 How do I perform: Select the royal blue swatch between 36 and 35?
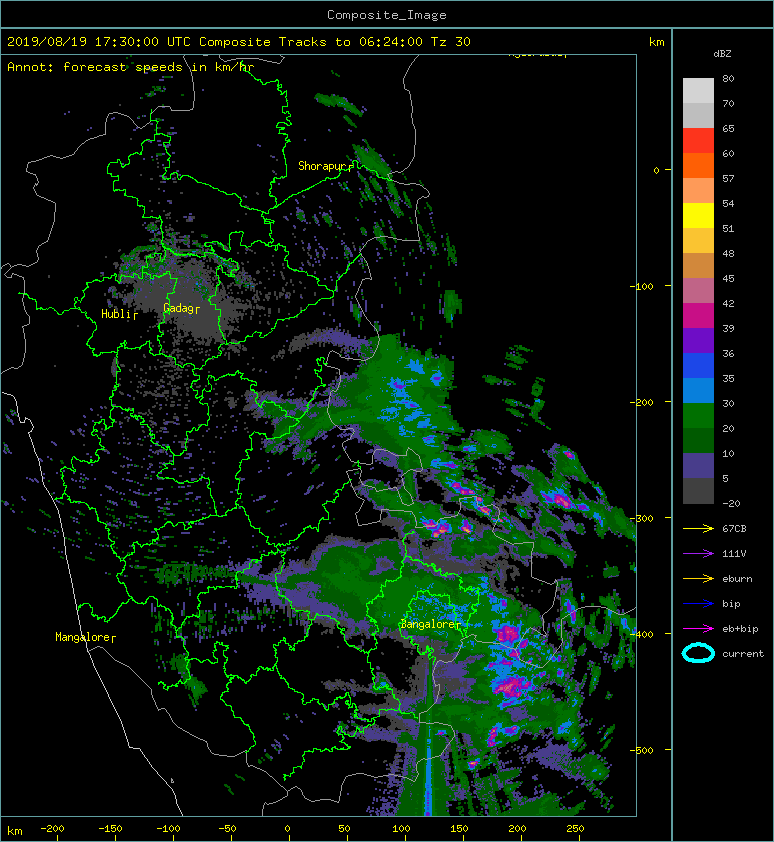[698, 366]
